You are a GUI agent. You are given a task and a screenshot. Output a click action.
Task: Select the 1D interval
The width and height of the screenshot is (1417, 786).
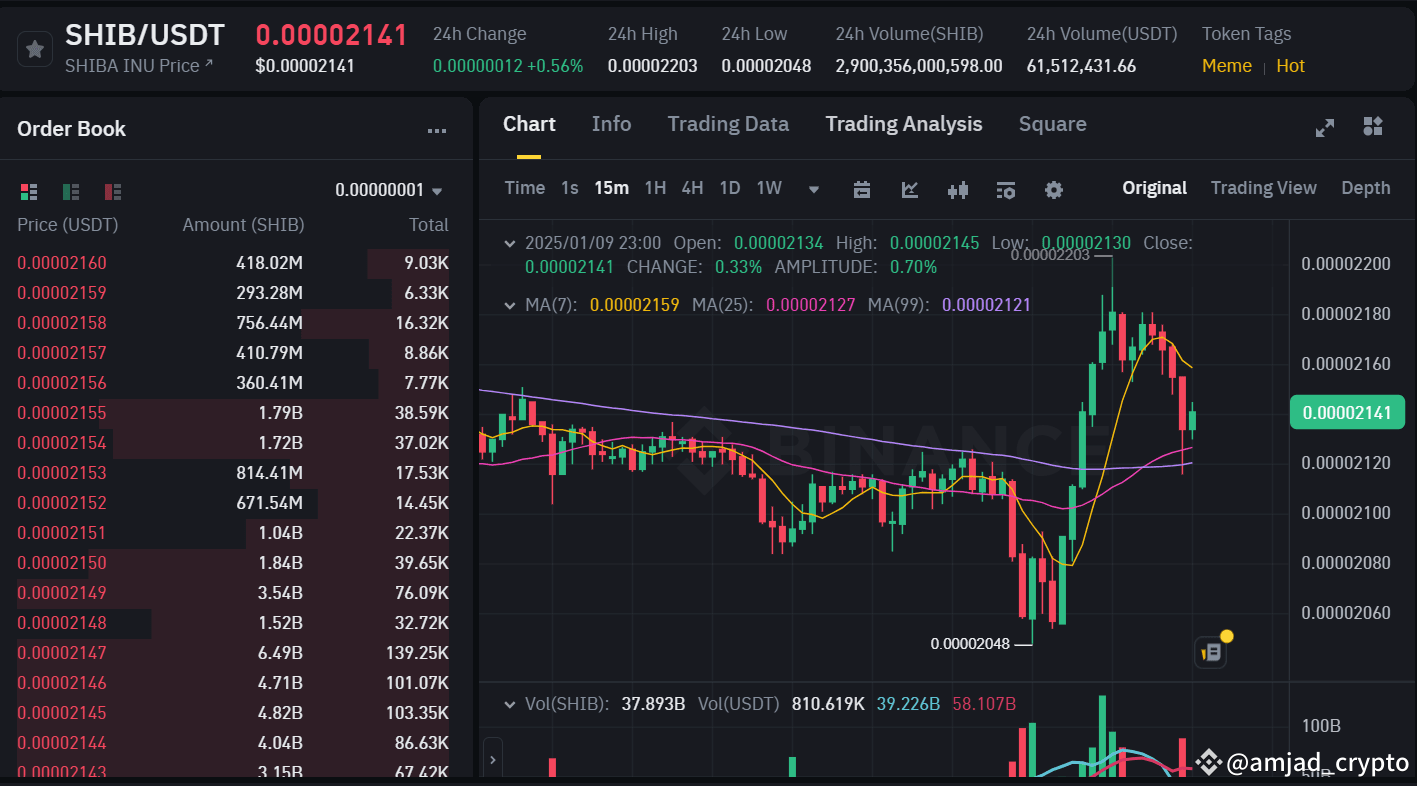tap(730, 188)
